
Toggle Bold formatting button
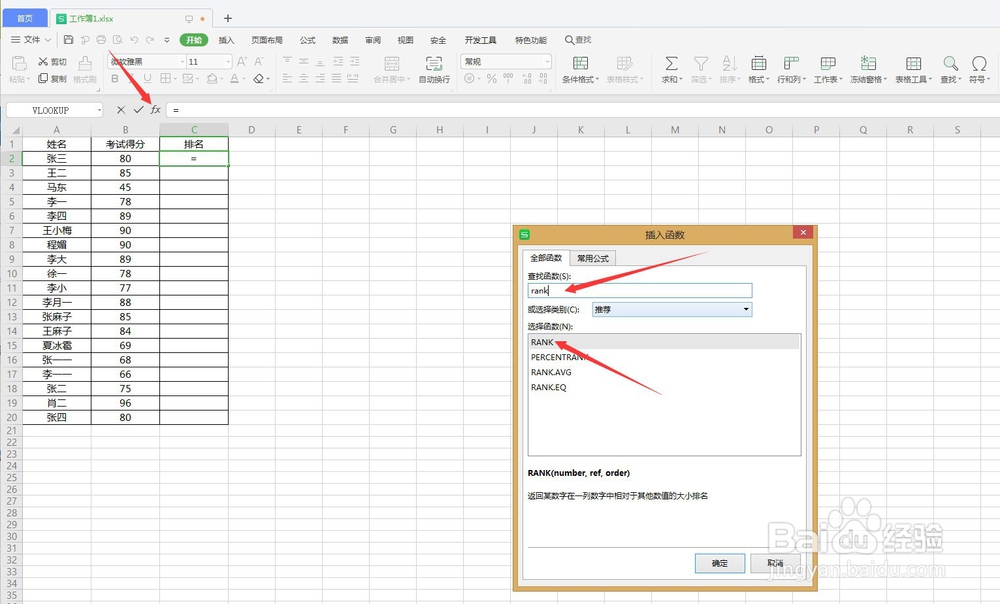pos(115,78)
